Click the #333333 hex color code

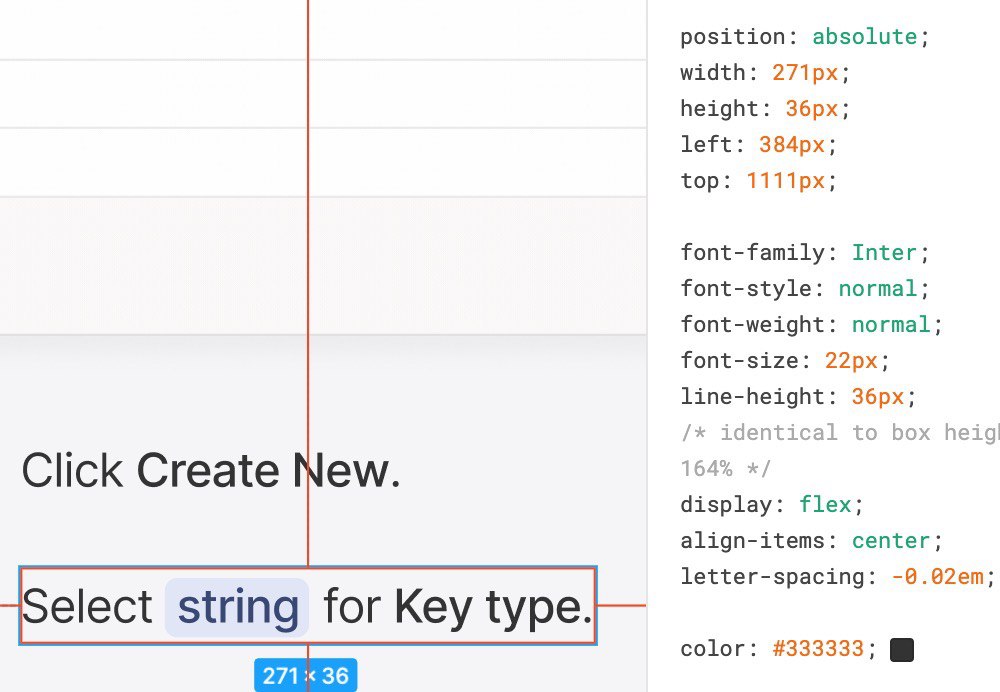(x=818, y=649)
